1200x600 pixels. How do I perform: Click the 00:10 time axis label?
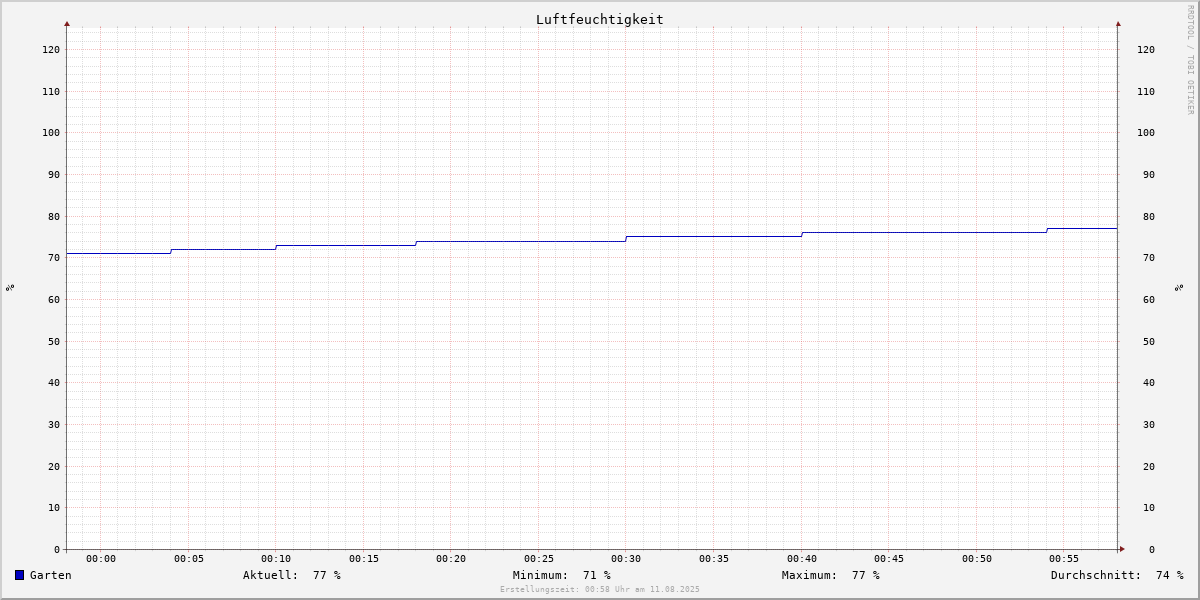(276, 559)
